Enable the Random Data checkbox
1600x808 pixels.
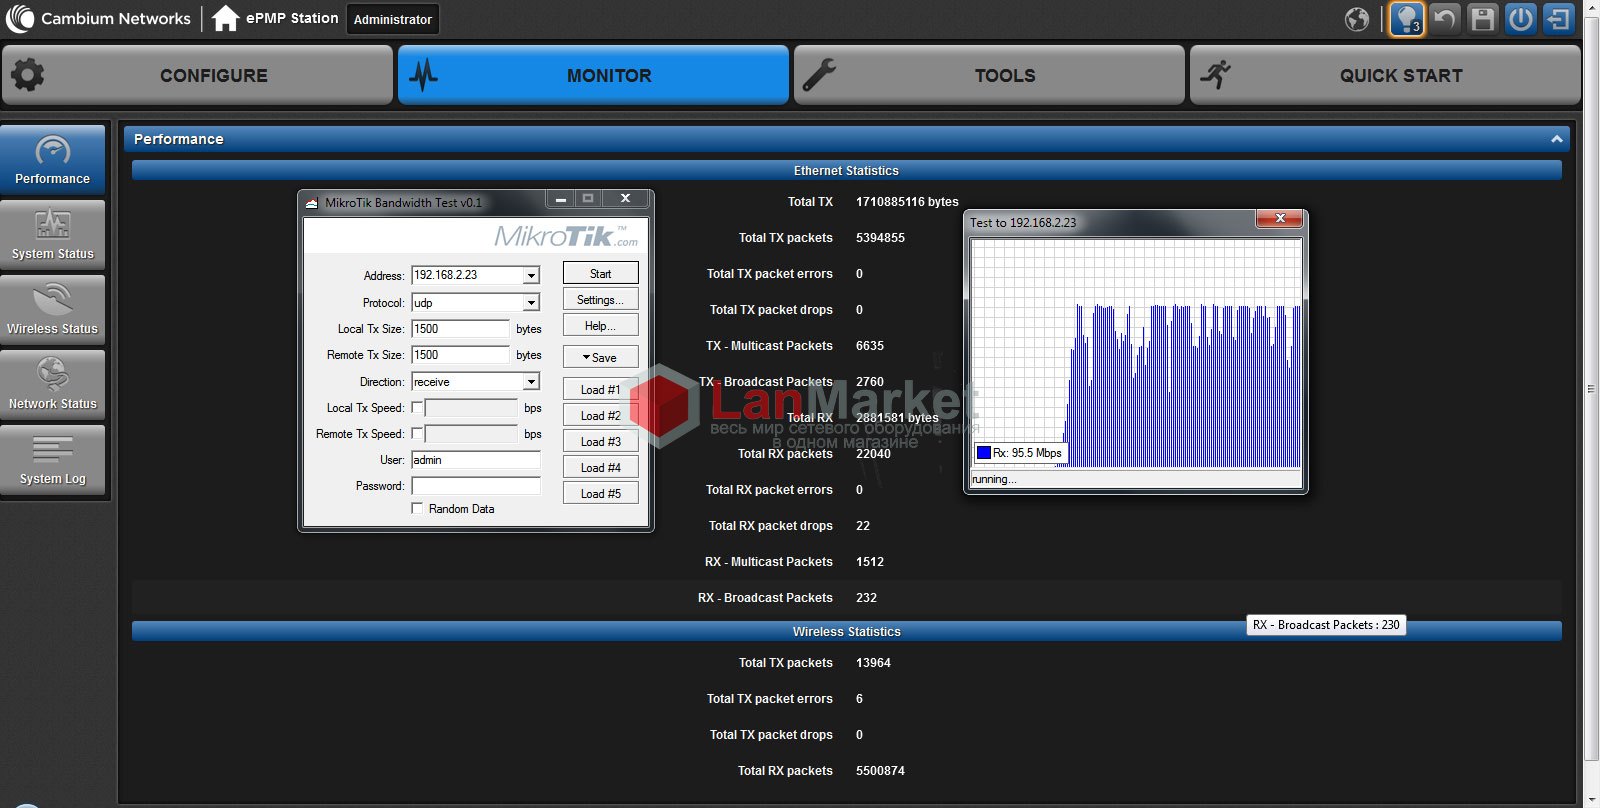point(417,509)
